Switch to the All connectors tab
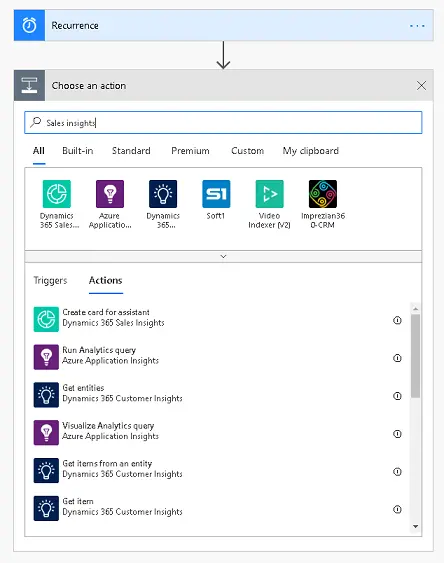 point(39,151)
